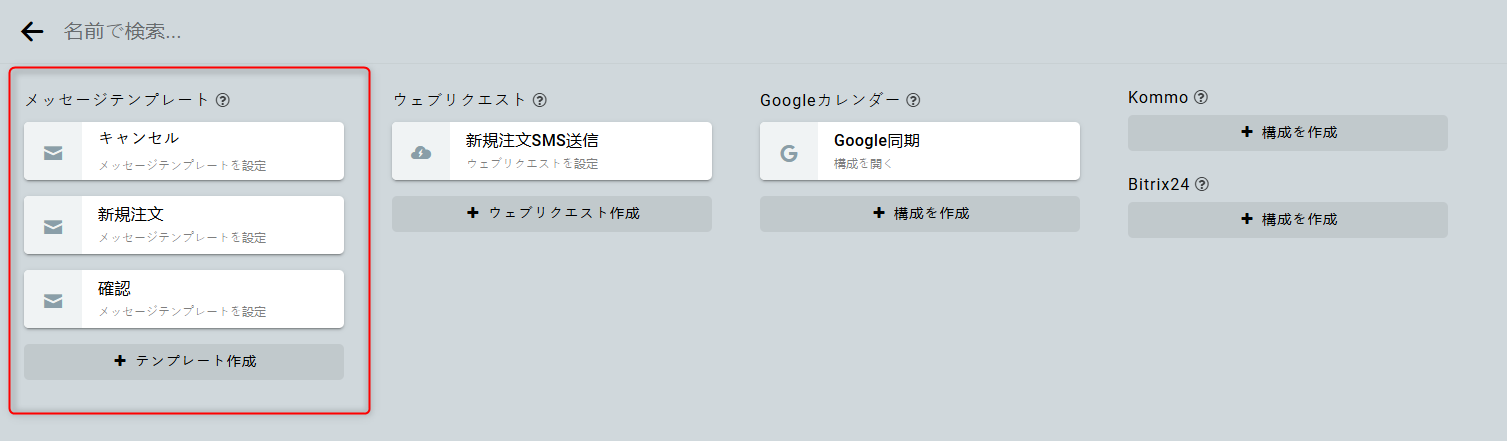Open the Google同期 configuration

point(946,151)
